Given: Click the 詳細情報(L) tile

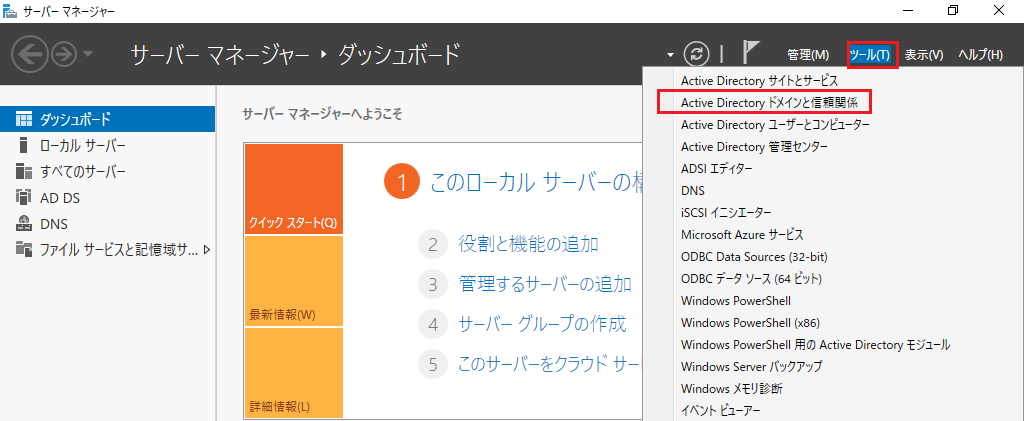Looking at the screenshot, I should coord(293,373).
